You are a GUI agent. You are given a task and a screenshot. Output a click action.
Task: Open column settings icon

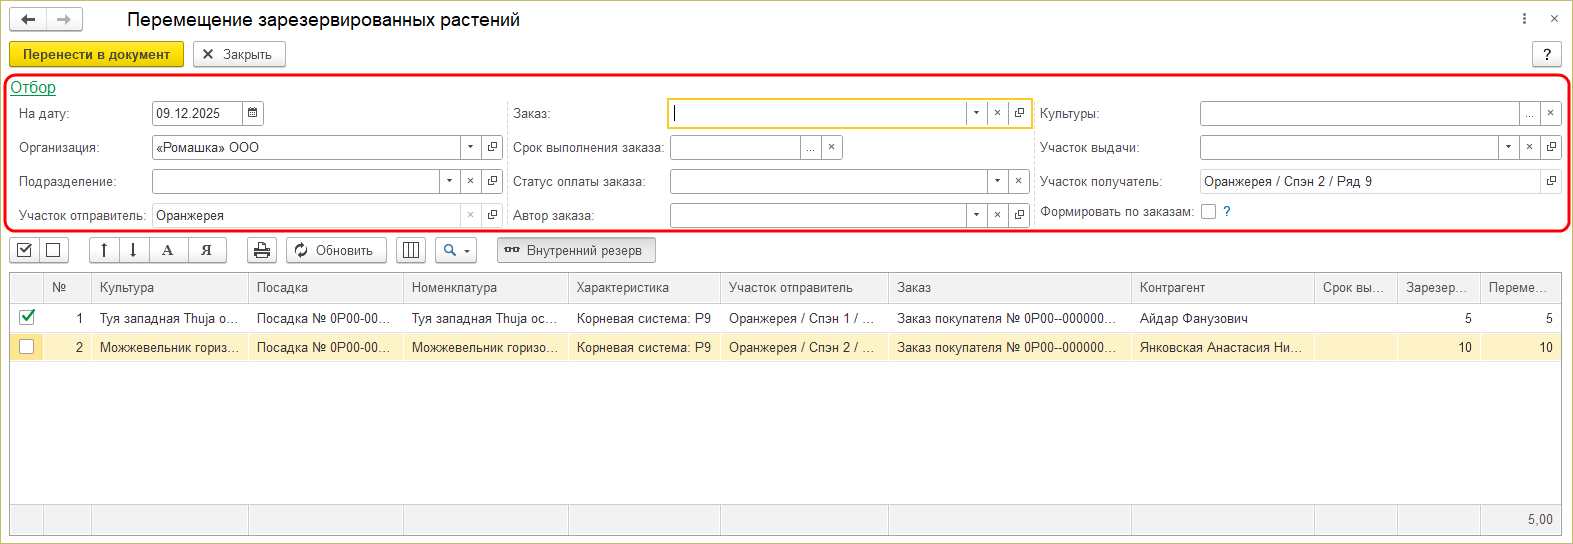click(x=411, y=250)
